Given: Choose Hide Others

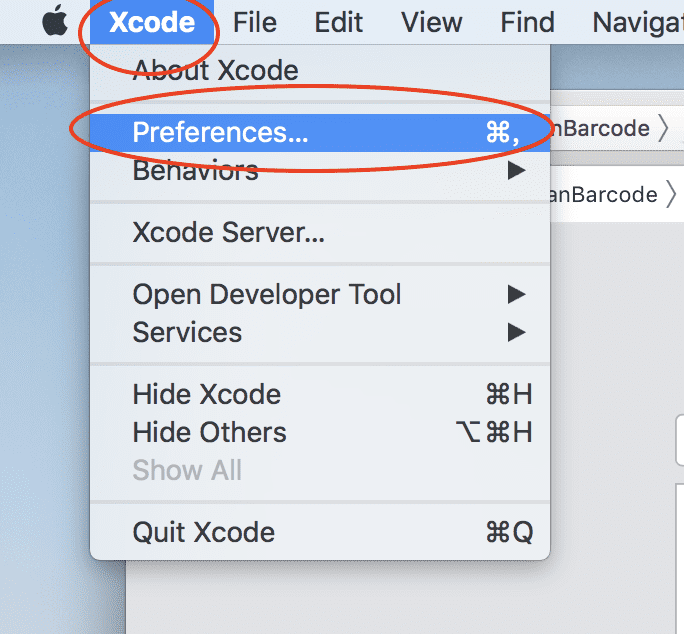Looking at the screenshot, I should click(209, 432).
